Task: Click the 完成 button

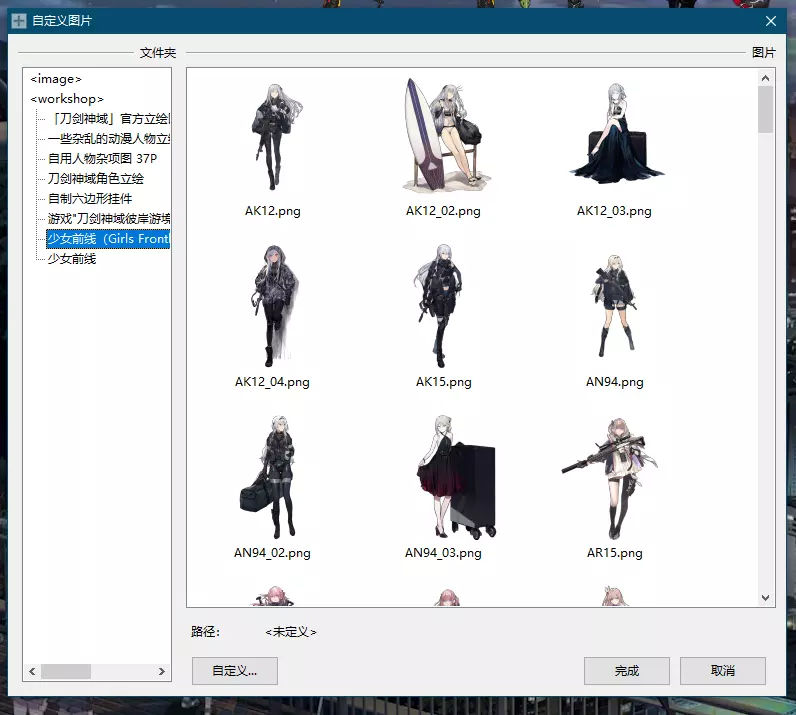Action: [x=627, y=671]
